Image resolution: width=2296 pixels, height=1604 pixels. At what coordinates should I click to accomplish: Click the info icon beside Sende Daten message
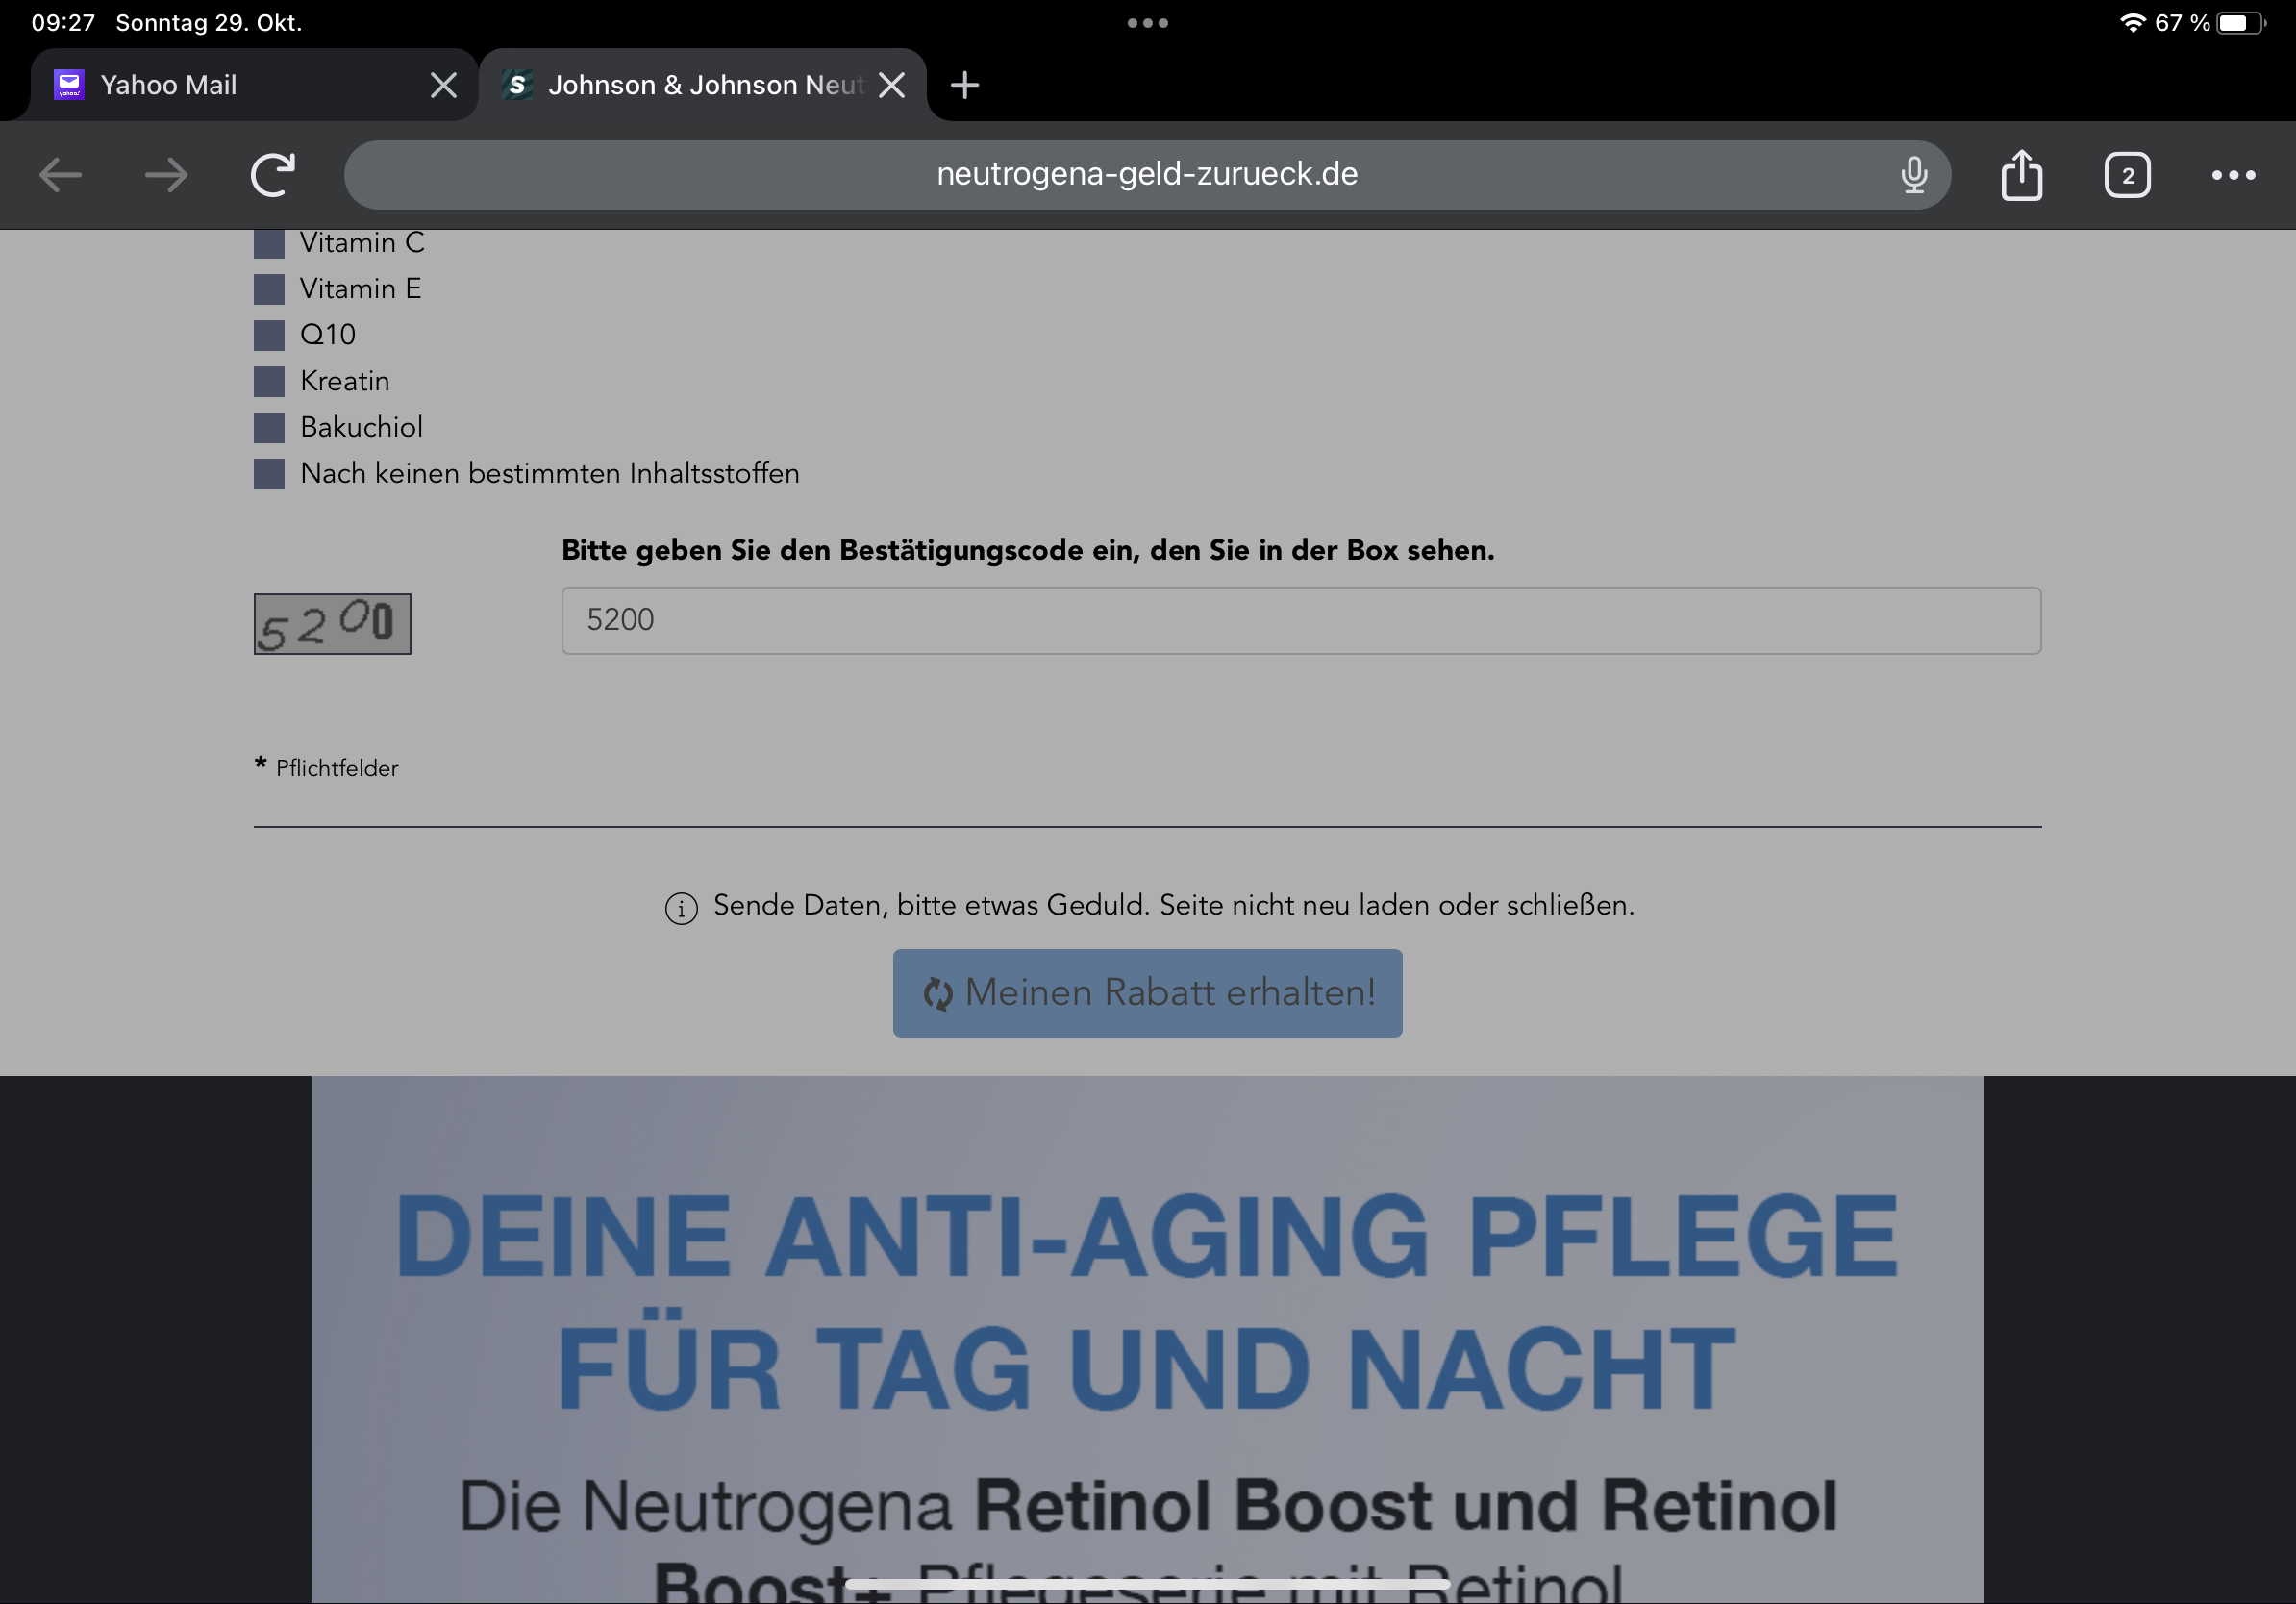[681, 908]
